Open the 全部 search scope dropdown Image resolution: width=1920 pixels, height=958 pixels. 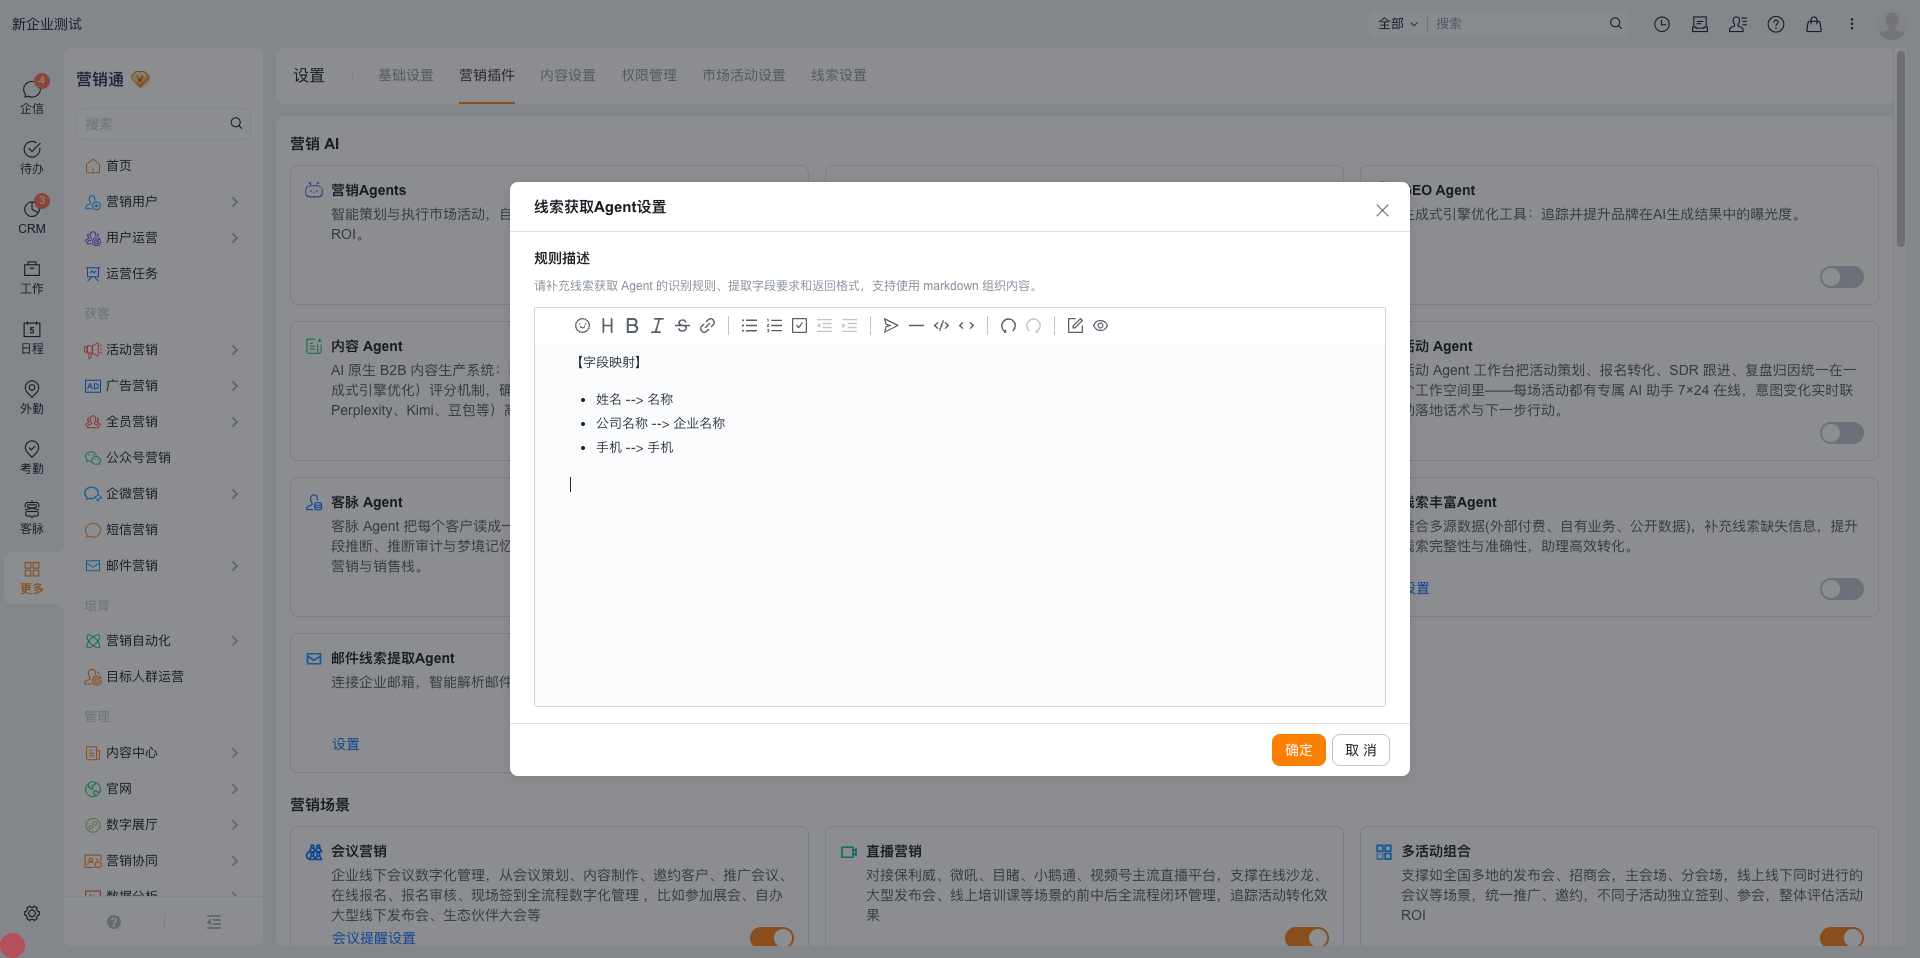click(x=1397, y=24)
